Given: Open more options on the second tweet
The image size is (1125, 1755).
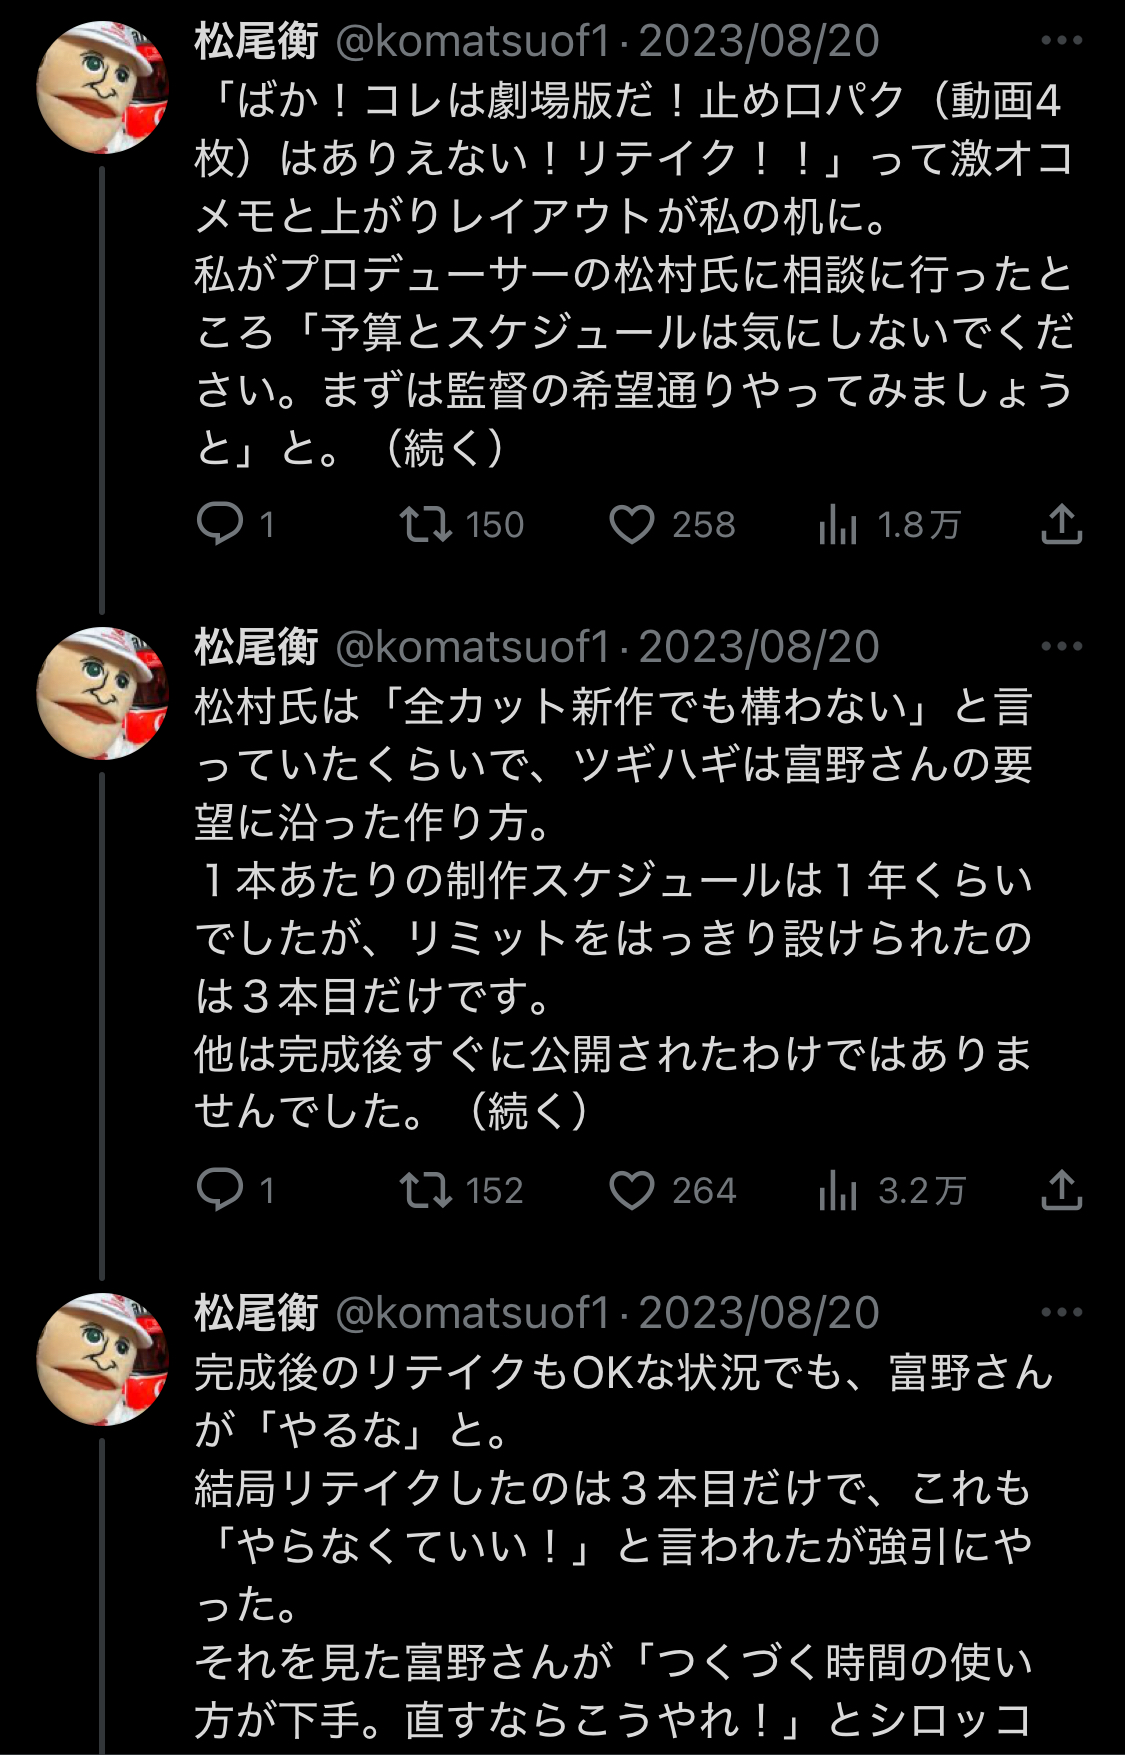Looking at the screenshot, I should (1061, 647).
